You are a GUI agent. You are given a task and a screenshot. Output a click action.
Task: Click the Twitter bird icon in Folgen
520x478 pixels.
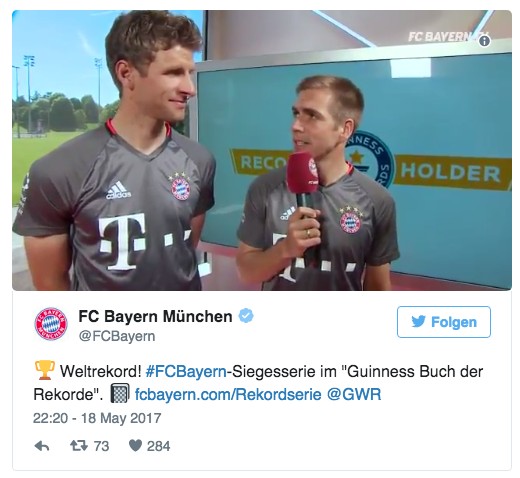click(x=418, y=322)
